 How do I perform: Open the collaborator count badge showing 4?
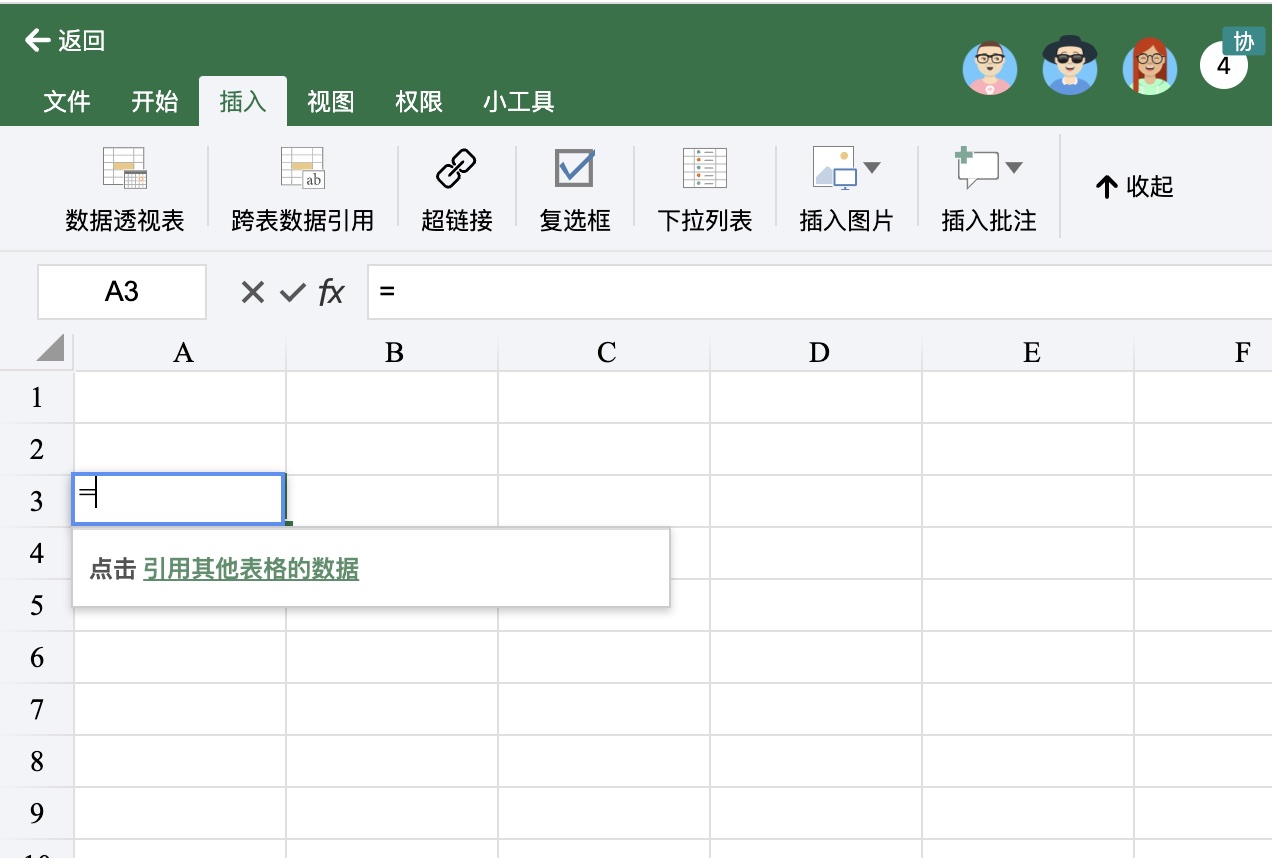coord(1223,67)
